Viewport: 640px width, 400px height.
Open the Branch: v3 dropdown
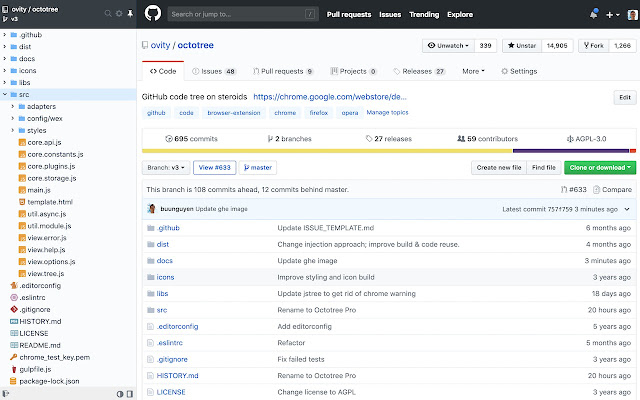167,168
